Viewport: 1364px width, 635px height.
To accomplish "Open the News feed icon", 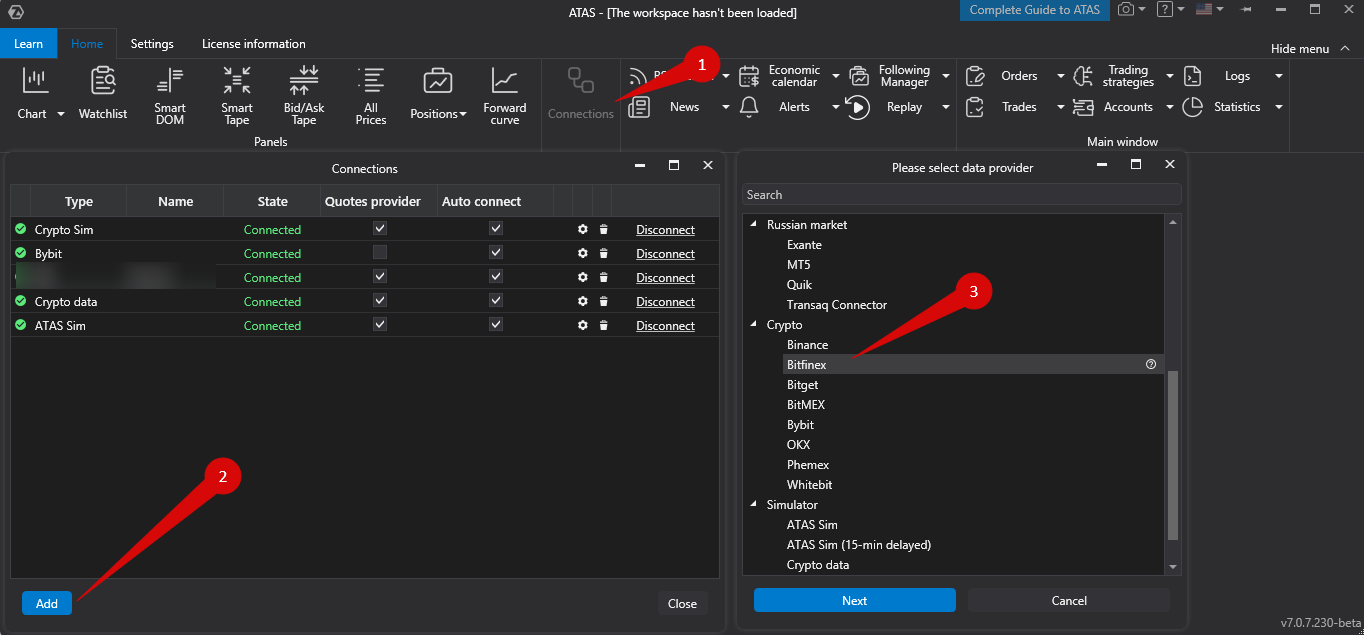I will (639, 107).
